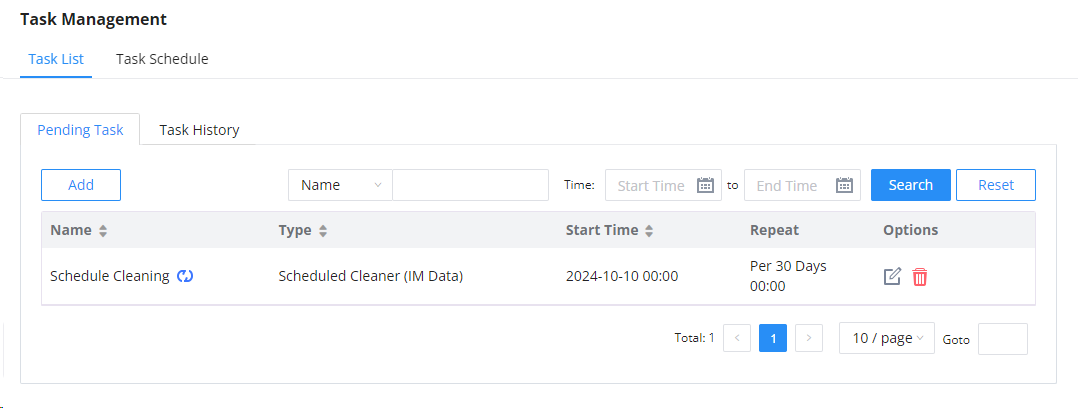The image size is (1078, 408).
Task: Reset the search filters
Action: tap(996, 185)
